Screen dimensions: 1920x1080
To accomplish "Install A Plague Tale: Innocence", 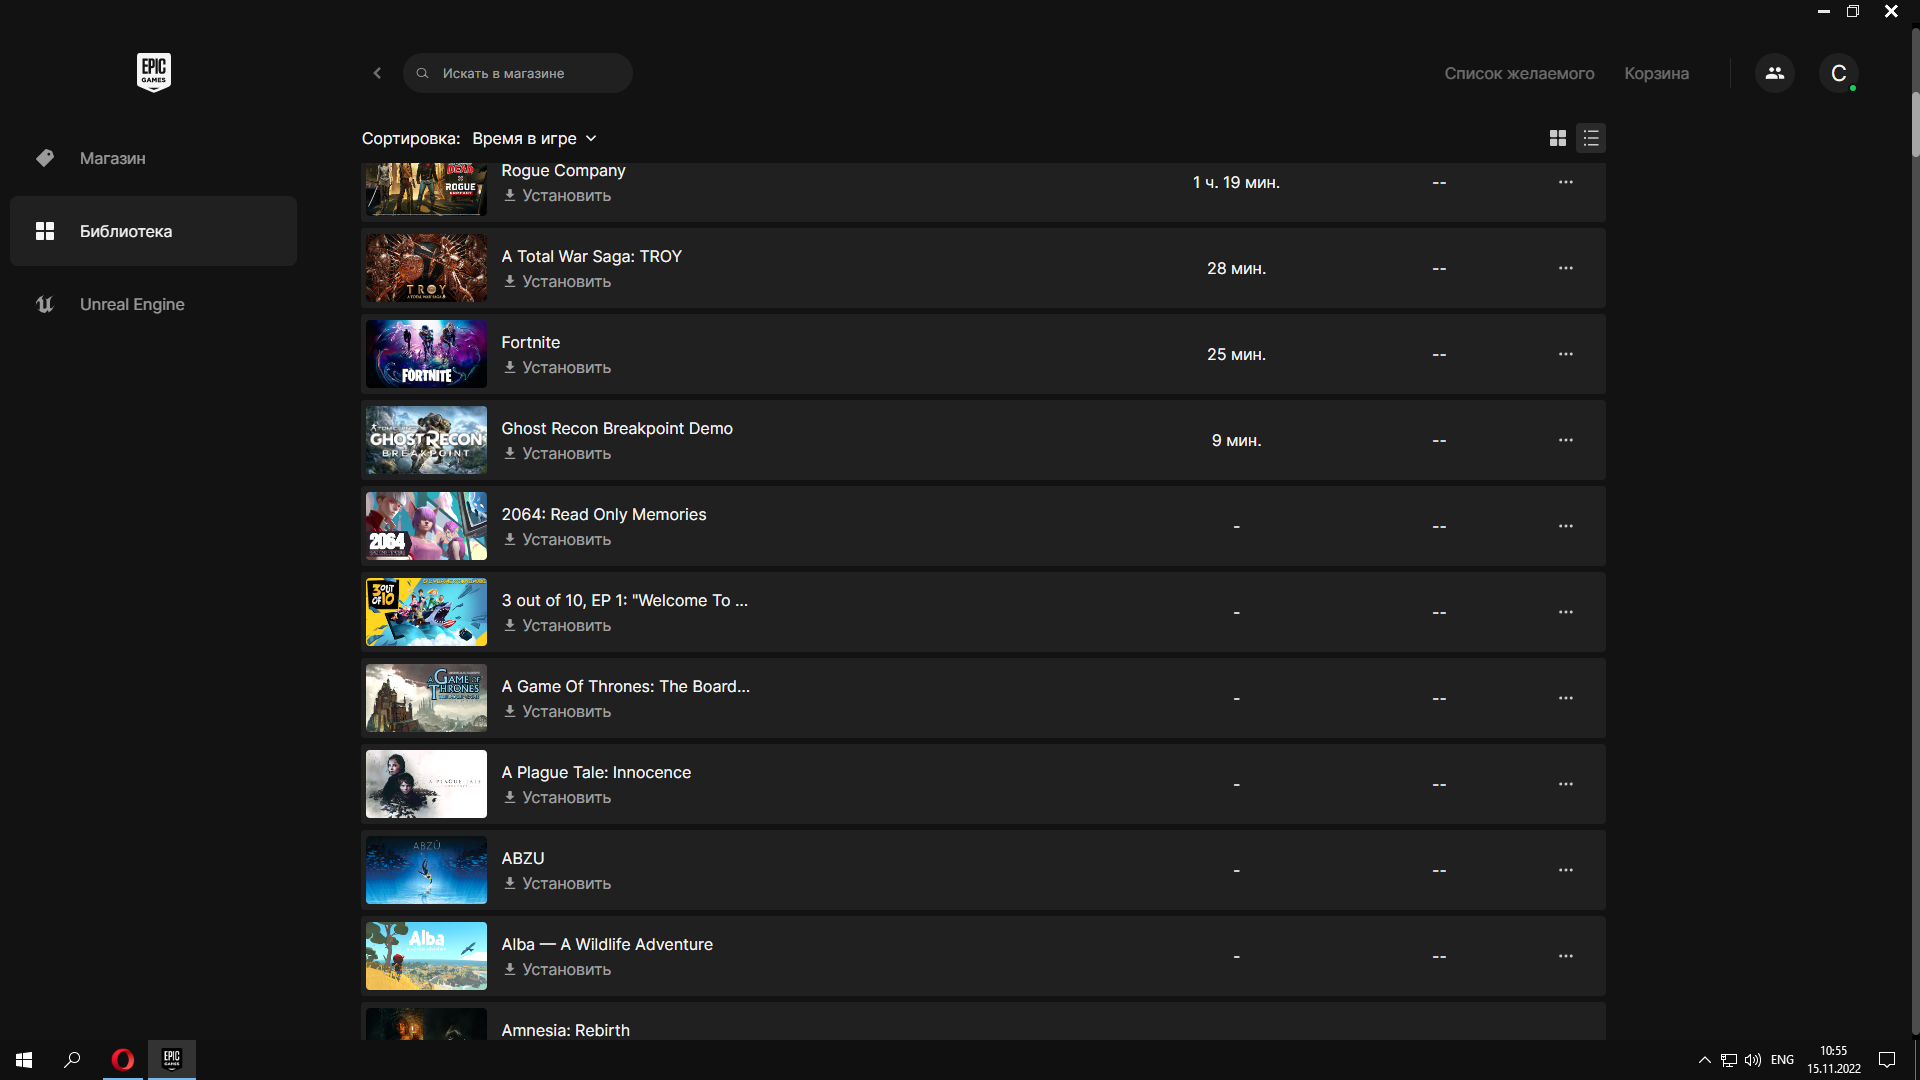I will pyautogui.click(x=557, y=798).
